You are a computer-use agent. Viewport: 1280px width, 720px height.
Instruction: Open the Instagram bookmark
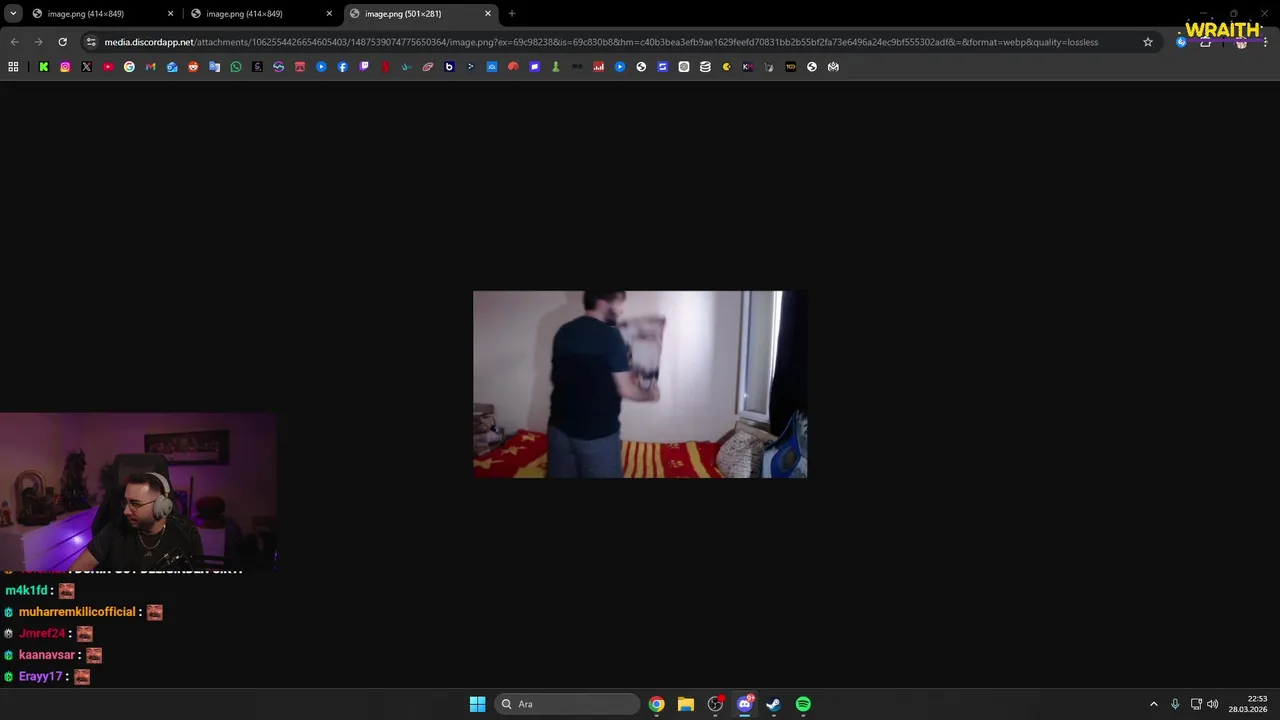coord(65,67)
